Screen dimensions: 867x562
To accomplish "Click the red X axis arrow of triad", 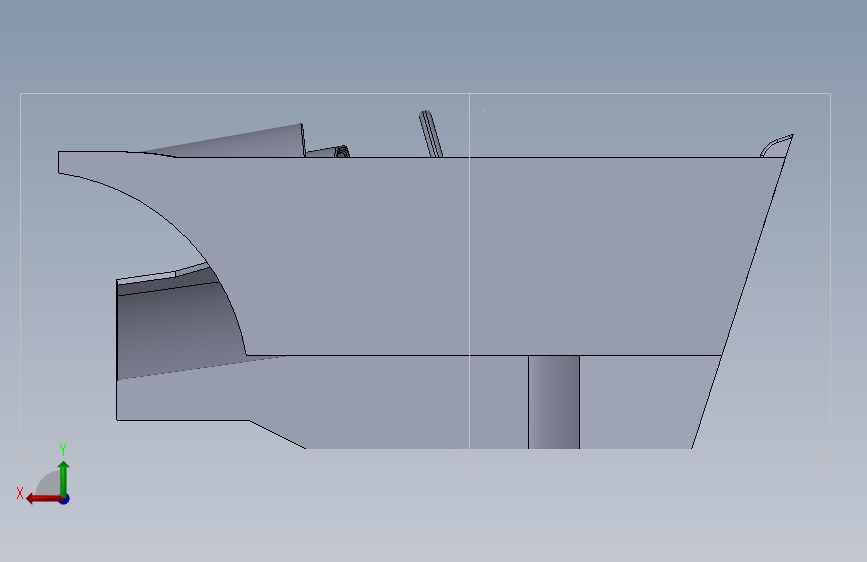I will tap(43, 499).
